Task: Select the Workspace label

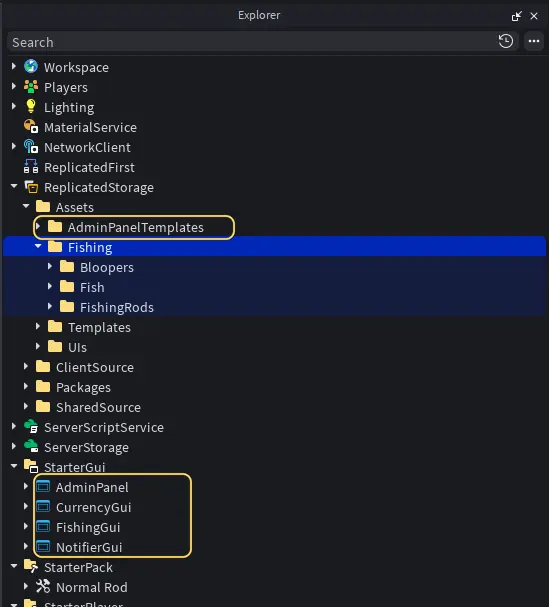Action: coord(76,67)
